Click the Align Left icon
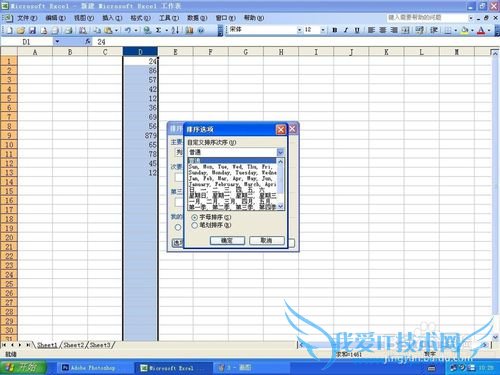This screenshot has height=375, width=500. [x=371, y=30]
